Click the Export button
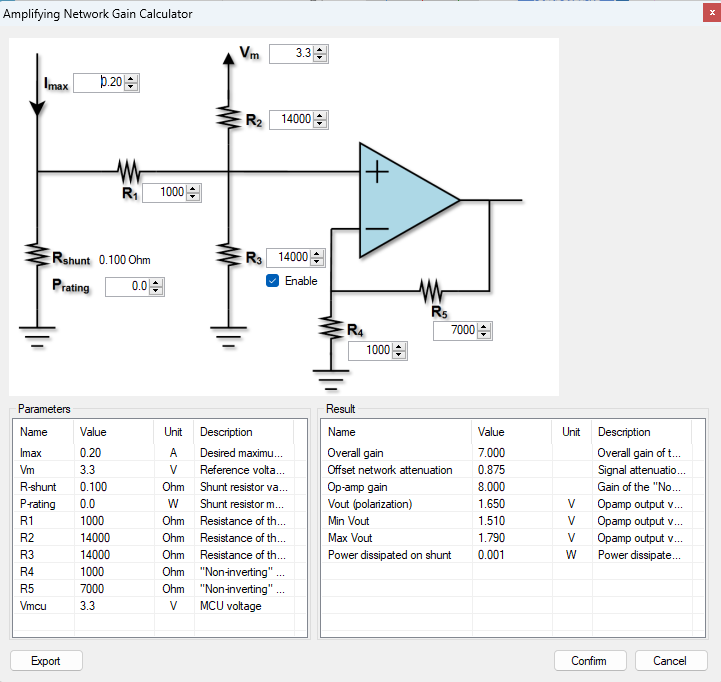 click(46, 661)
